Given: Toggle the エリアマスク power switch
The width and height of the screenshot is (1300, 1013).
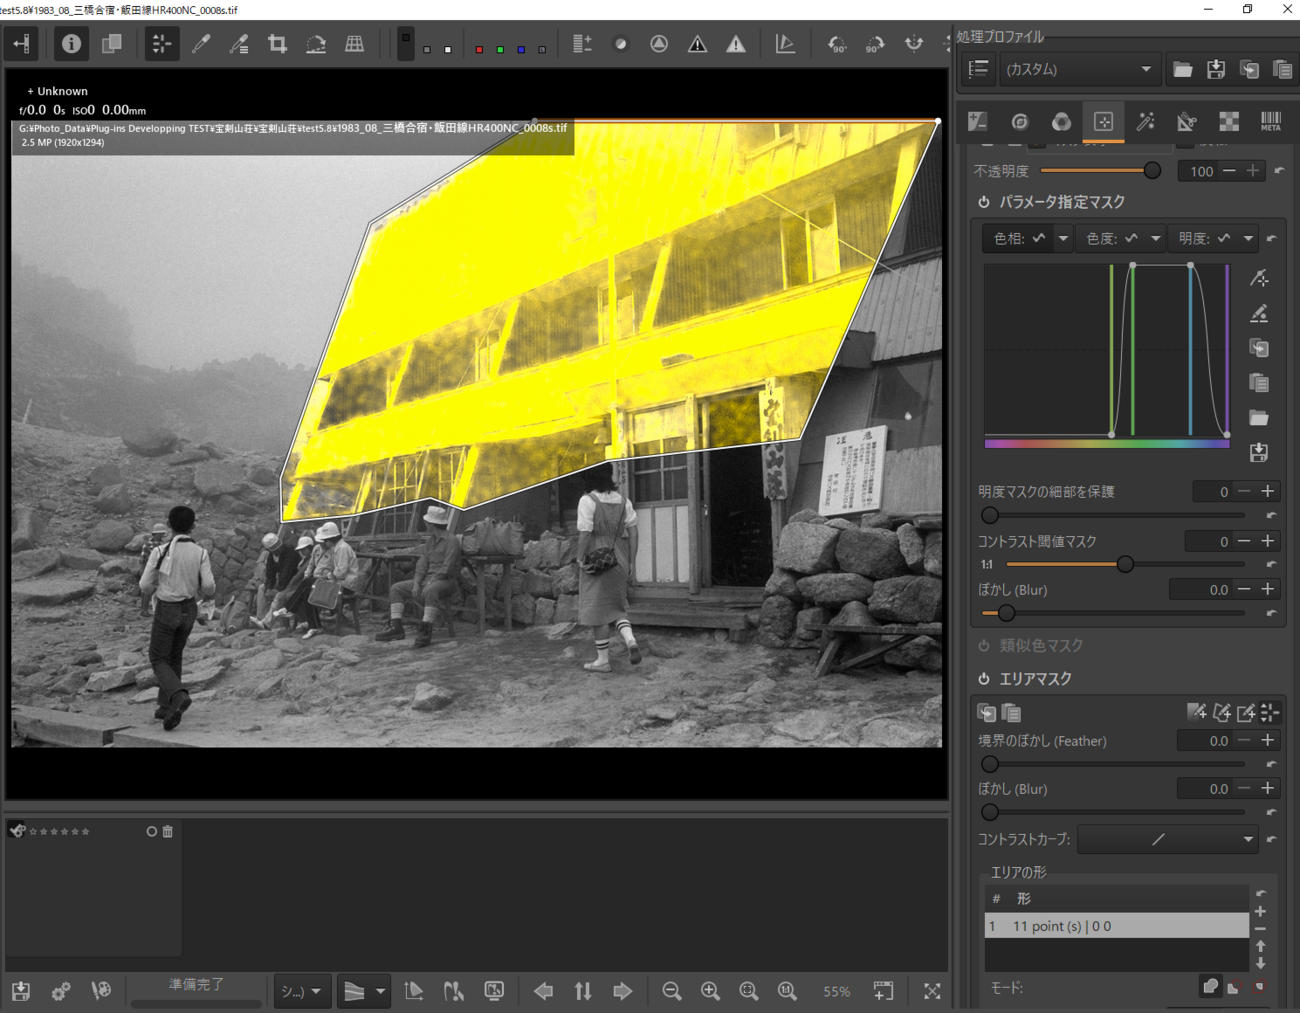Looking at the screenshot, I should pos(984,679).
